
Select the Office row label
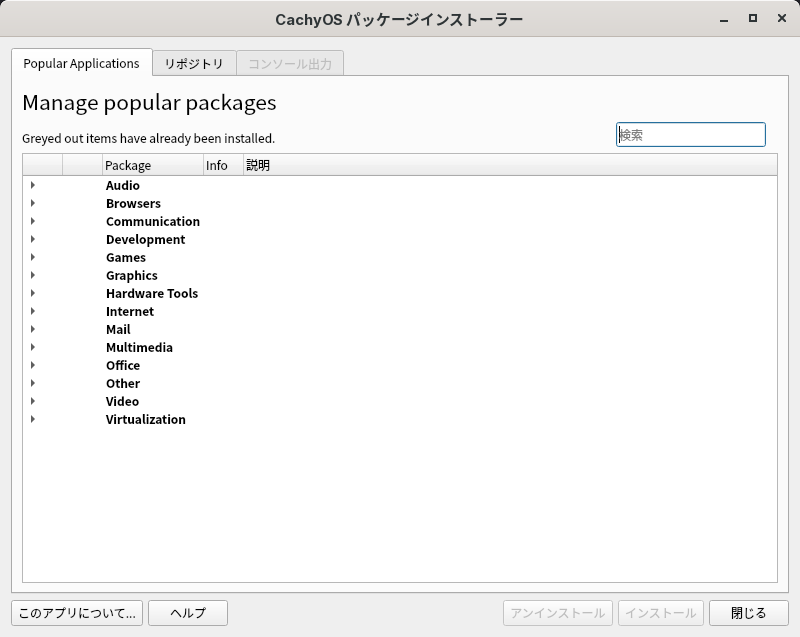[122, 366]
